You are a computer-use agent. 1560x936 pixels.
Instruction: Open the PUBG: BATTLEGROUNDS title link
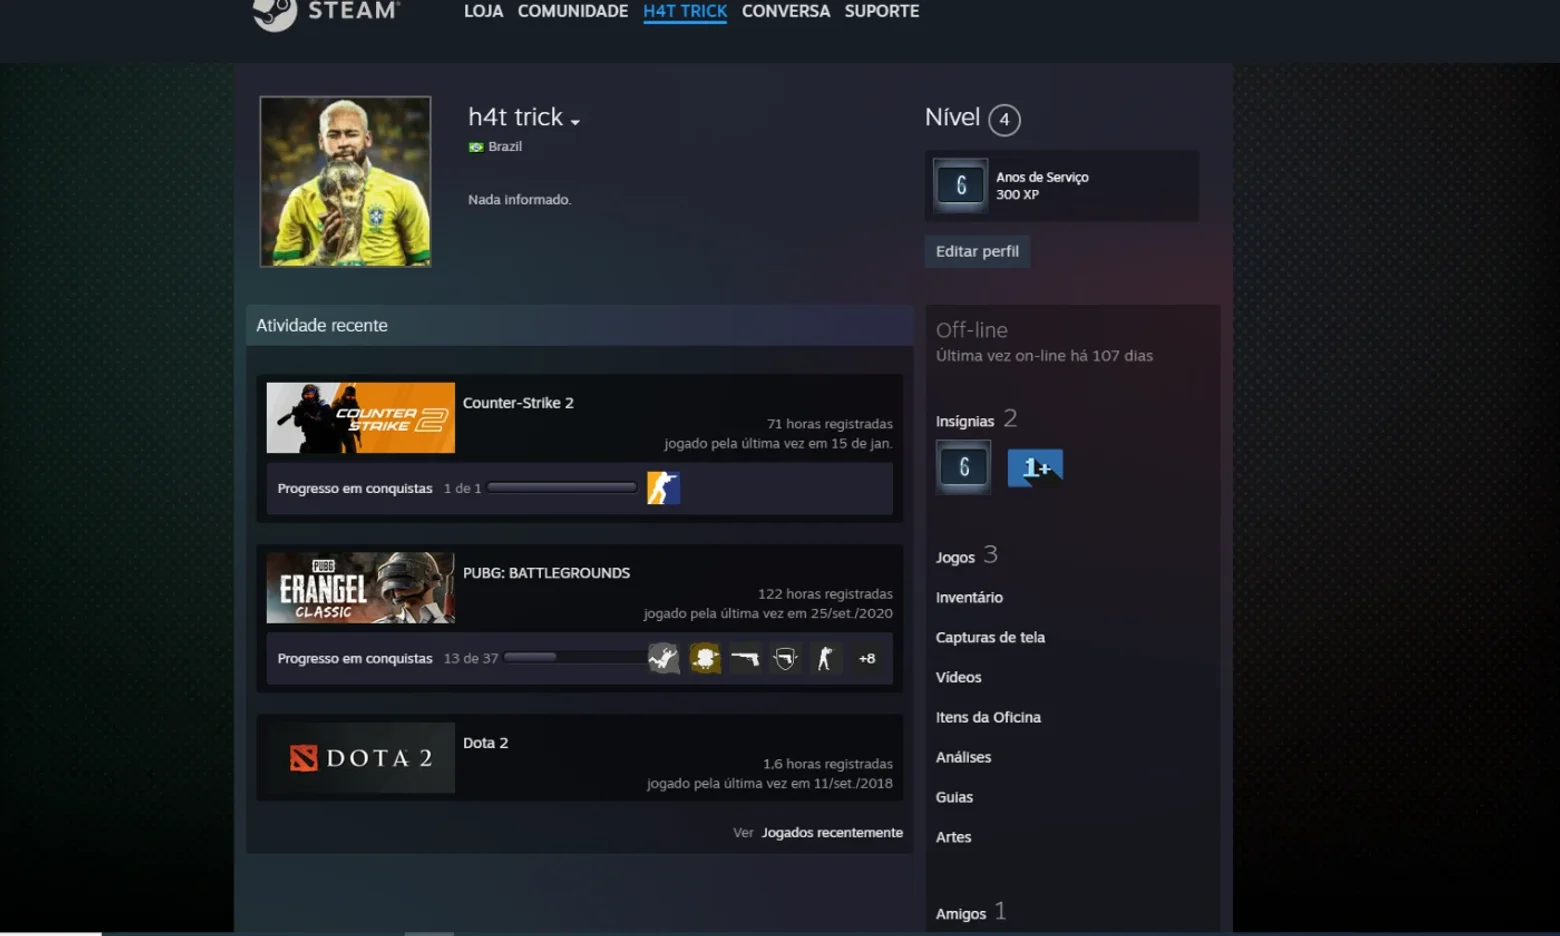click(546, 572)
